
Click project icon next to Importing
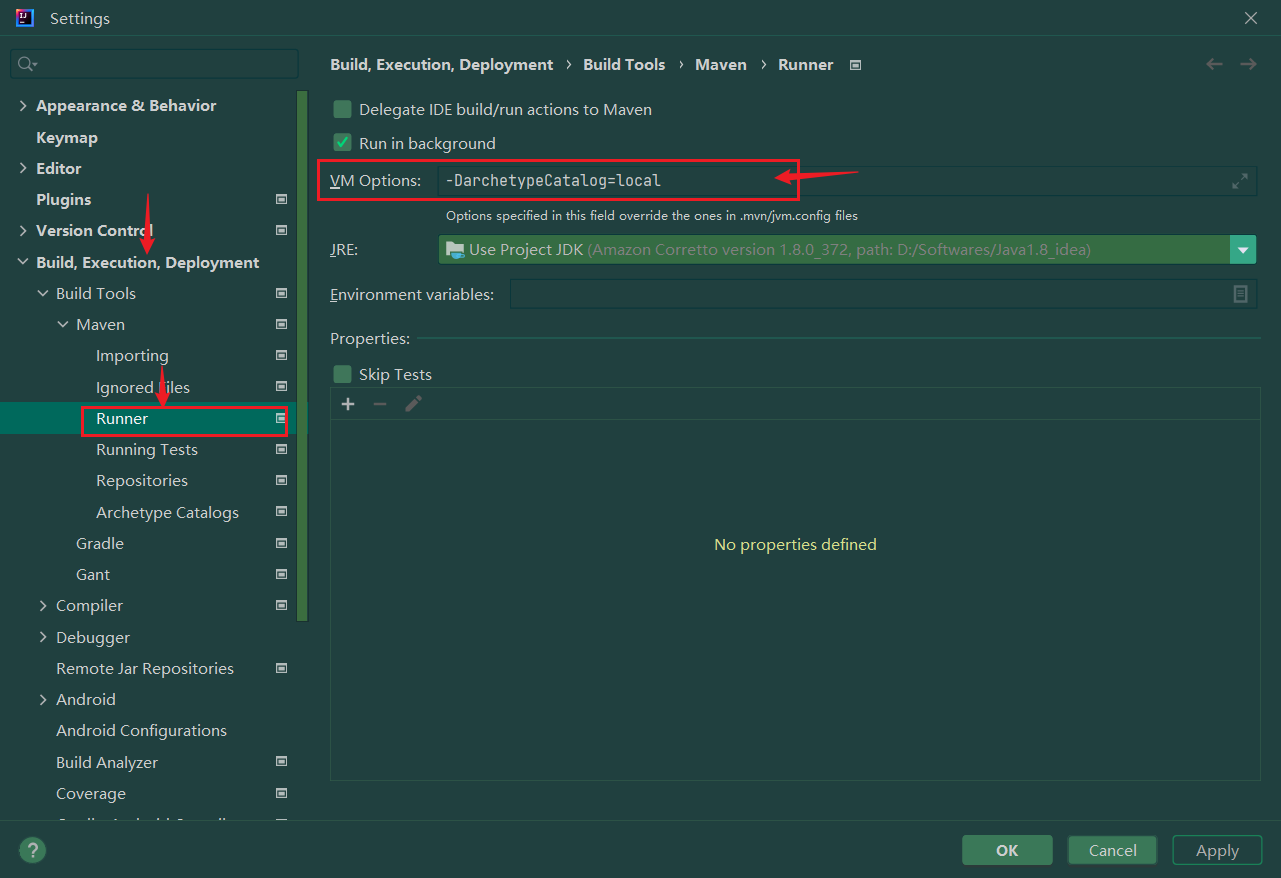(281, 356)
